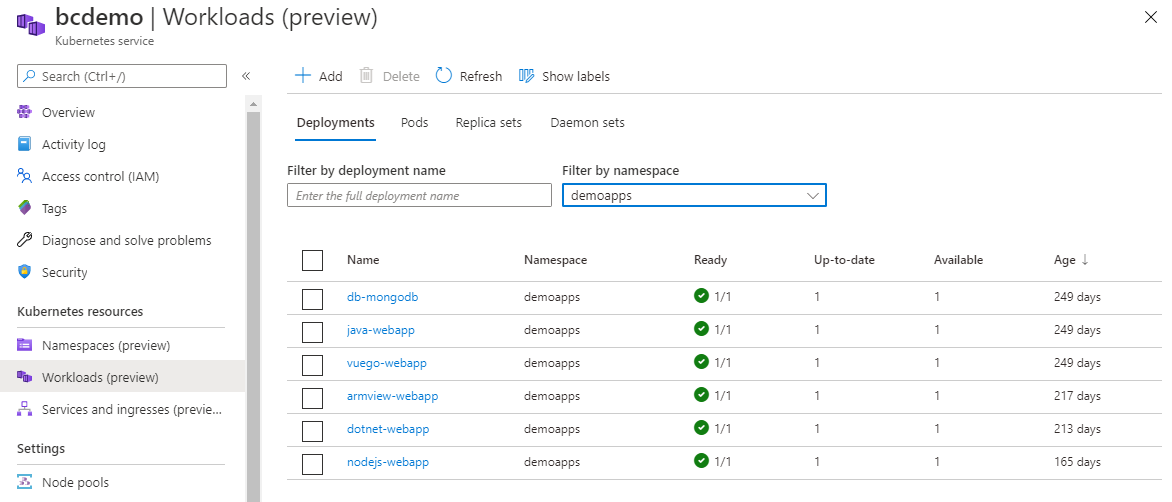Open Services and ingresses menu item

[132, 409]
